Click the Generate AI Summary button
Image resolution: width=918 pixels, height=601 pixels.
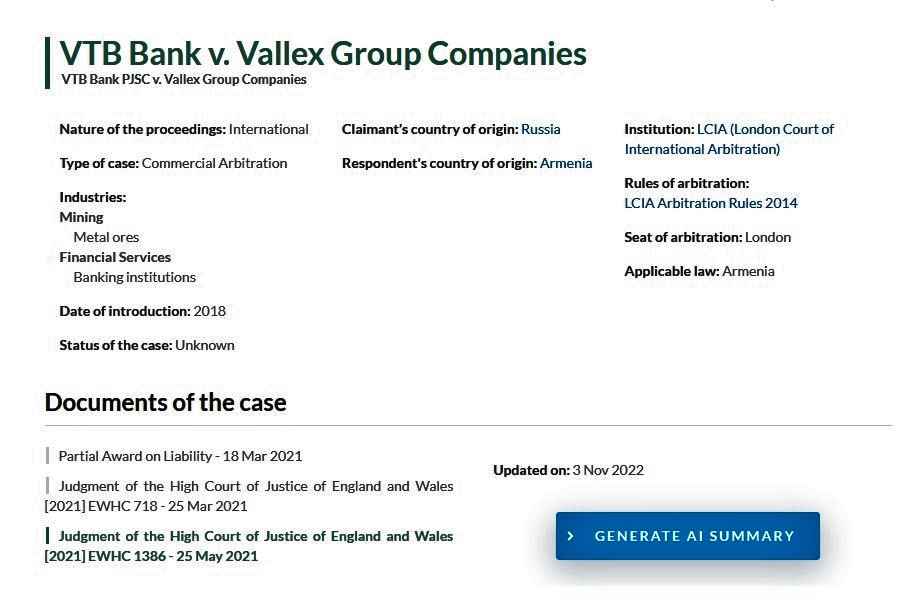pyautogui.click(x=688, y=536)
